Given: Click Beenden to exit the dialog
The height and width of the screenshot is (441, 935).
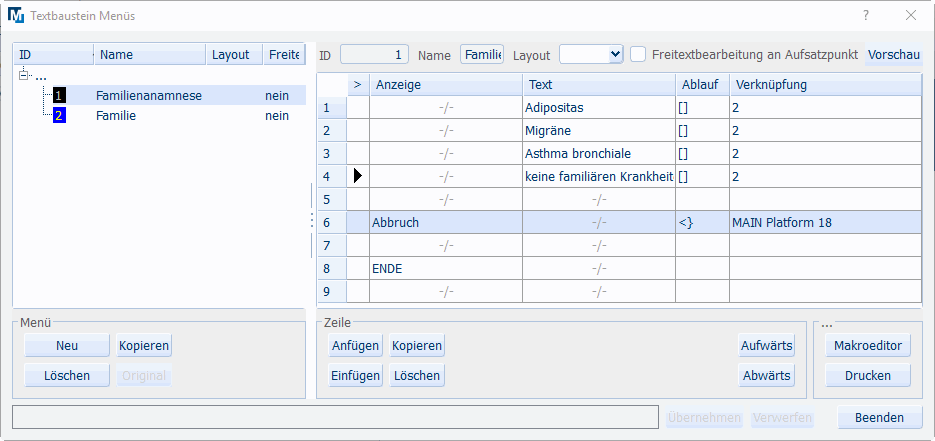Looking at the screenshot, I should [880, 418].
